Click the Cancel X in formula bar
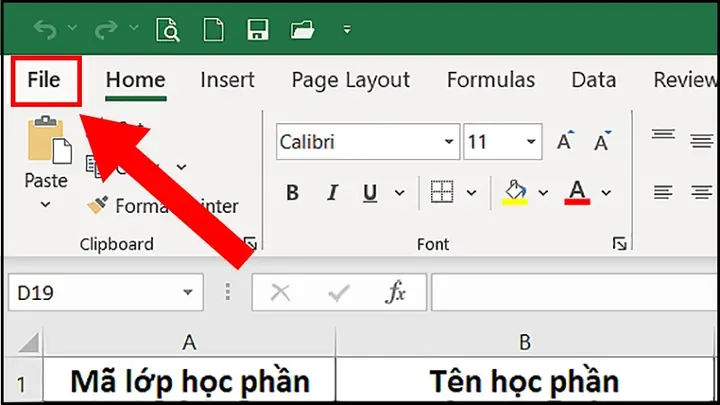720x405 pixels. [280, 292]
